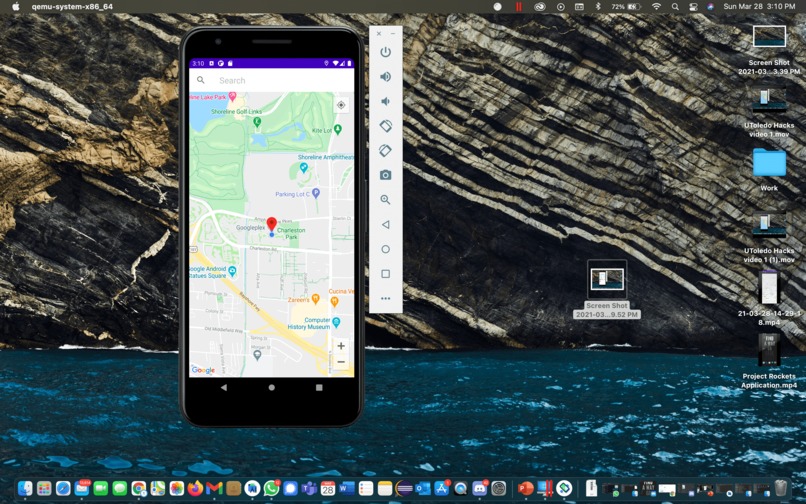
Task: Click the Android home button on phone
Action: 271,387
